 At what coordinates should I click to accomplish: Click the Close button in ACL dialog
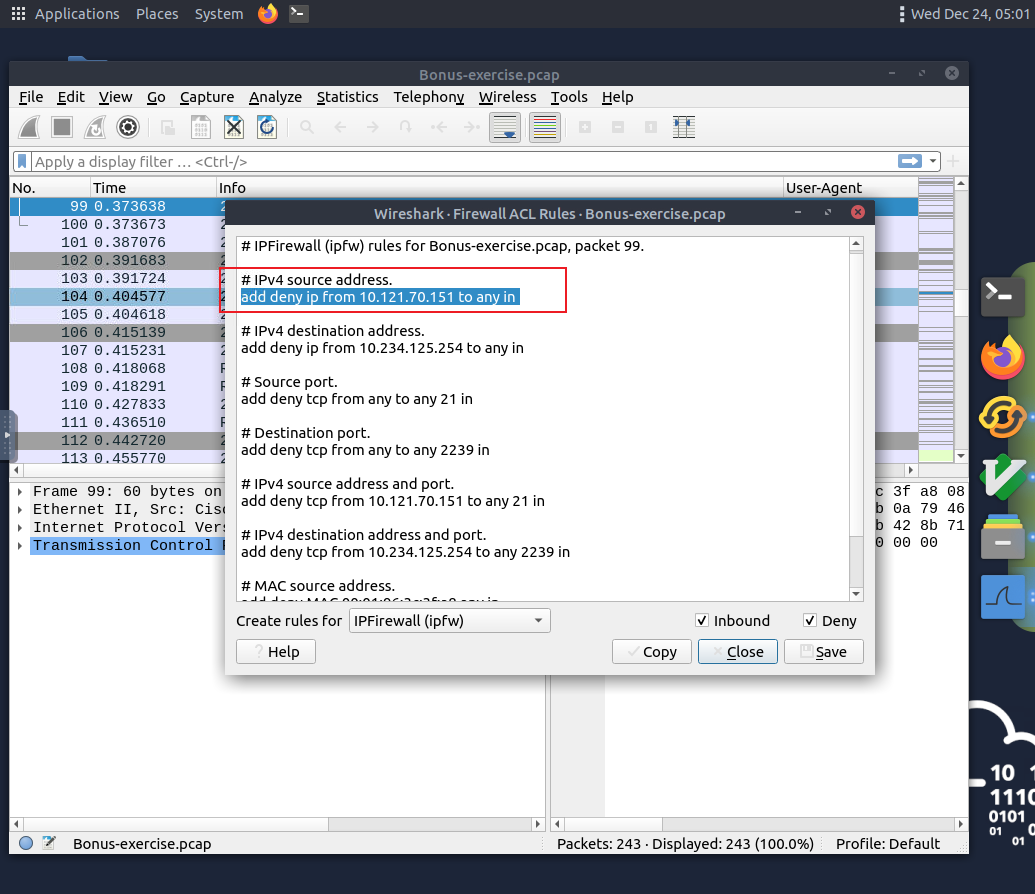737,652
